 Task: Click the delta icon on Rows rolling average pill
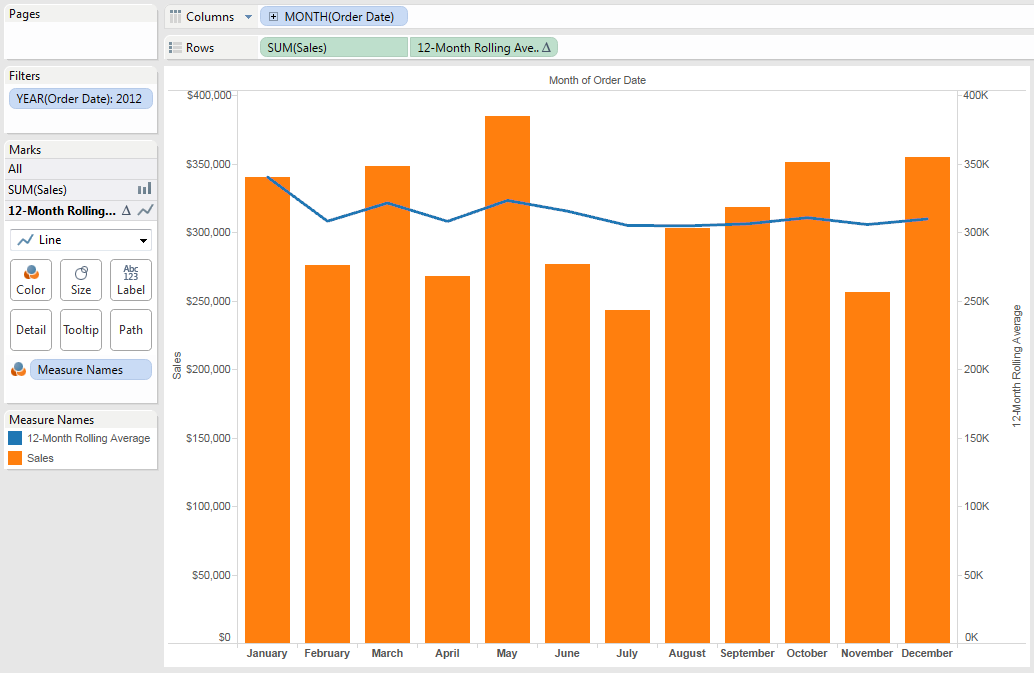point(547,47)
